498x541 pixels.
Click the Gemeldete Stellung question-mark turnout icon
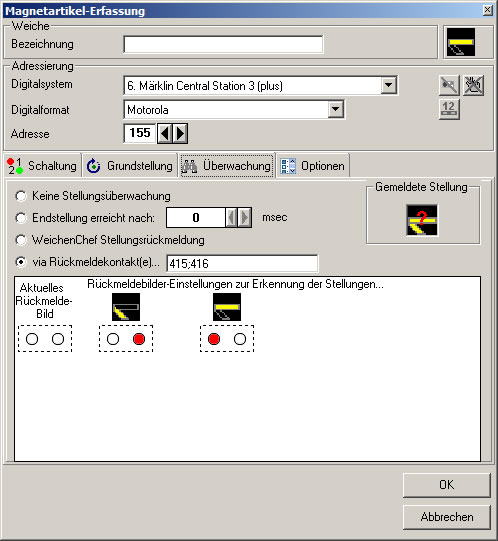click(422, 220)
